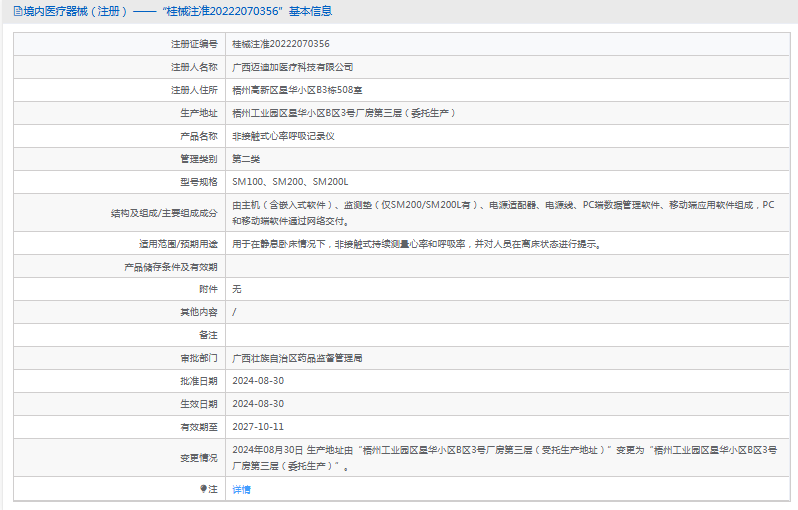Click 批准日期 value 2024-08-30

click(258, 381)
